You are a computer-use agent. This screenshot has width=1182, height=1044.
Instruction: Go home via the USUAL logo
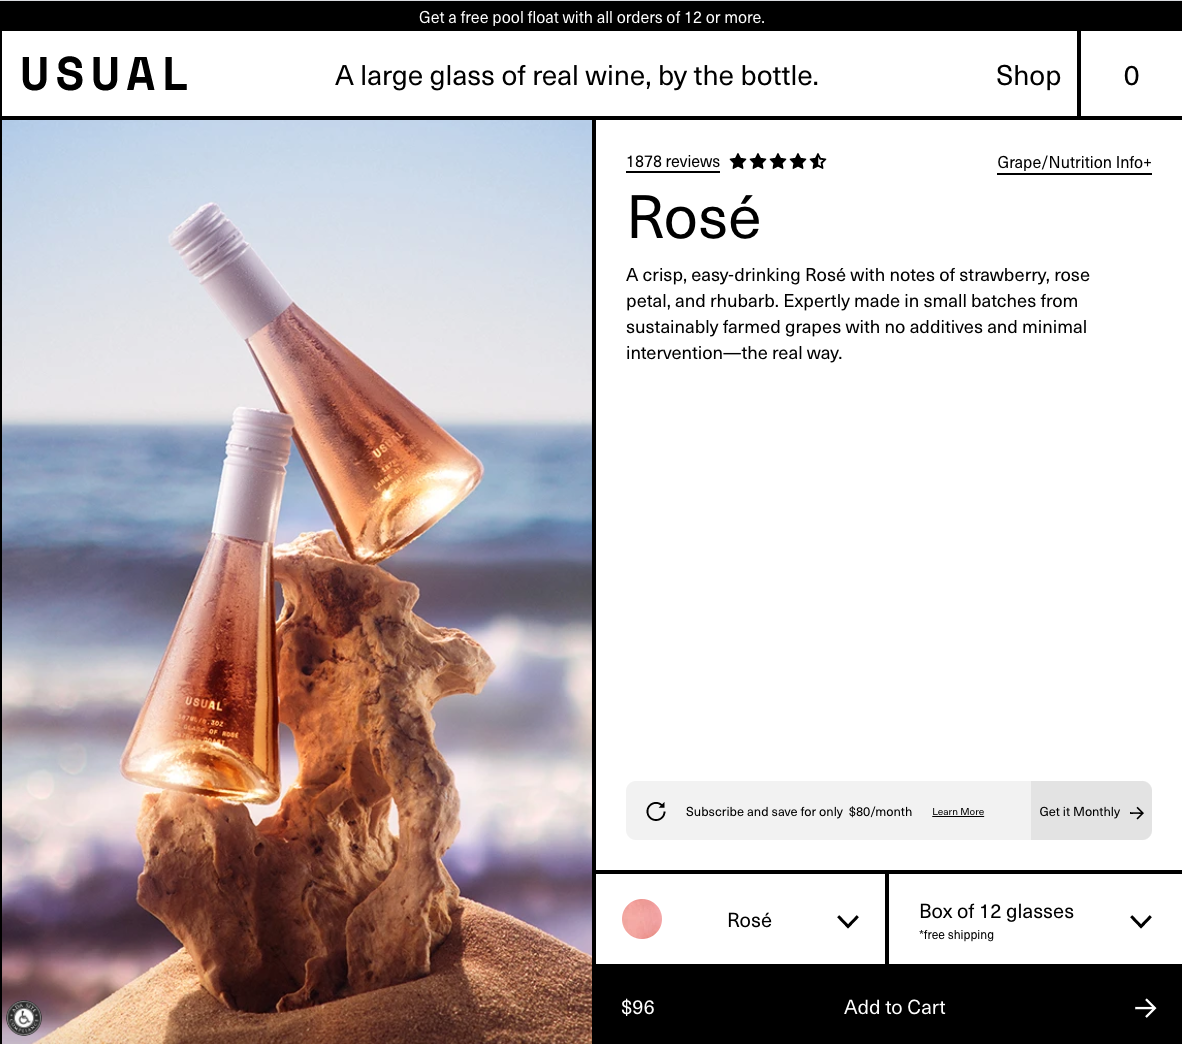[105, 75]
